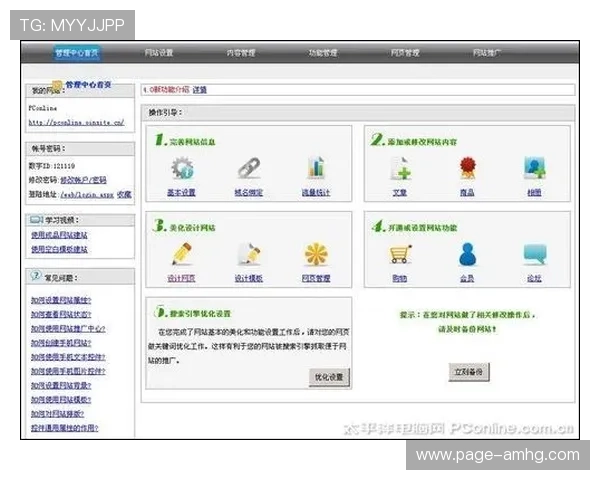Click the 论坛 text link
Screen dimensions: 600x480
(x=535, y=278)
